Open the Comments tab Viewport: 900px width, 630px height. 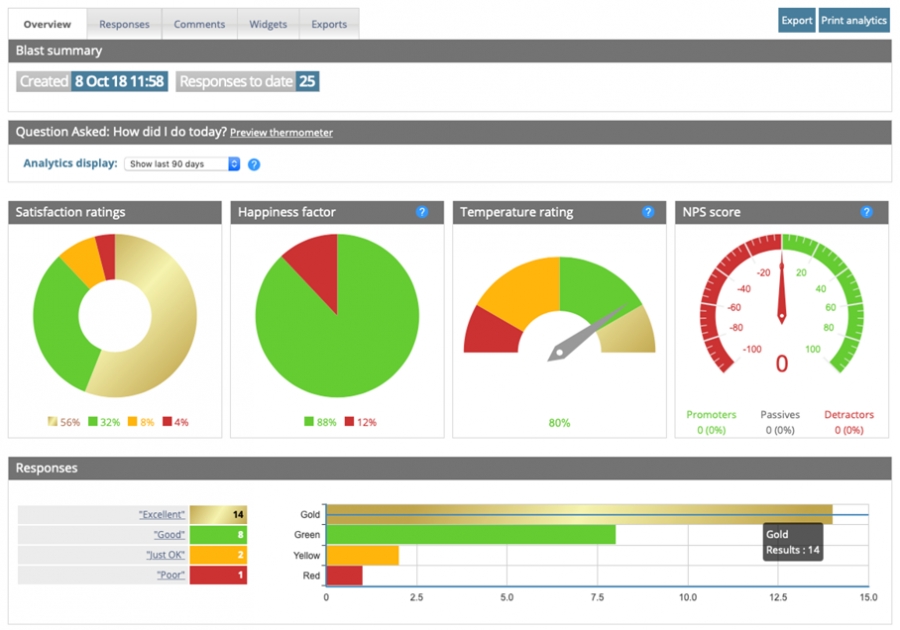tap(199, 24)
